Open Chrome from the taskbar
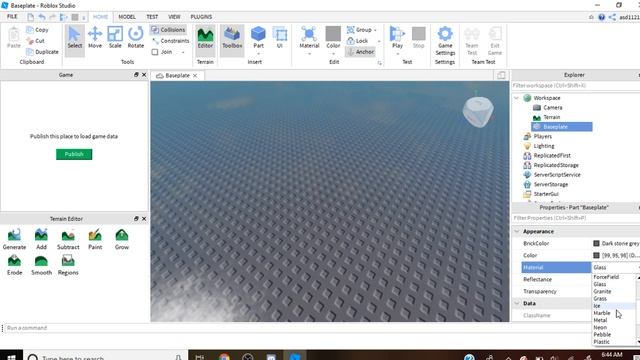 click(x=224, y=357)
